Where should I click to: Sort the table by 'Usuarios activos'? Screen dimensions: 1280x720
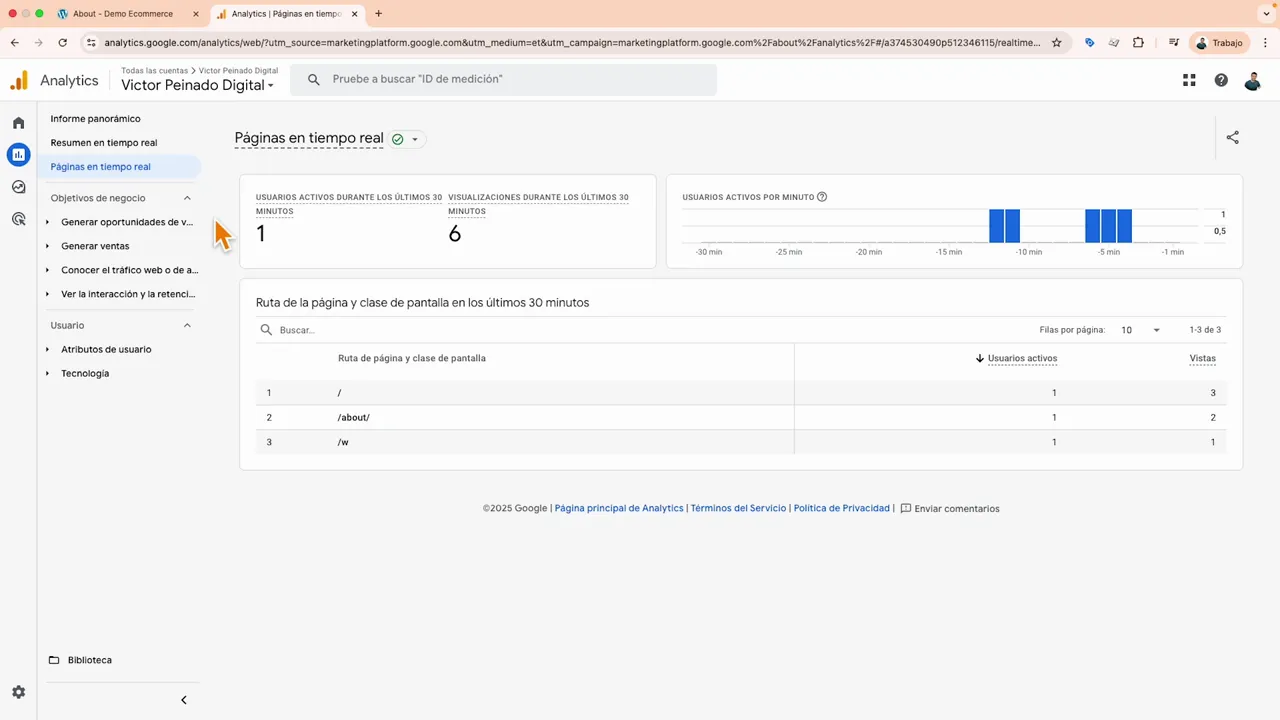click(1022, 358)
